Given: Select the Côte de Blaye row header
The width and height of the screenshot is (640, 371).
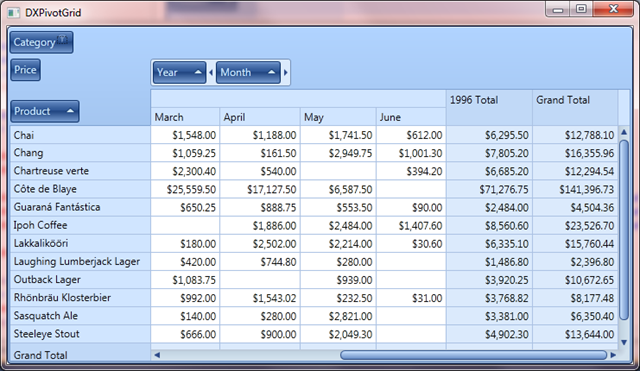Looking at the screenshot, I should click(x=80, y=189).
